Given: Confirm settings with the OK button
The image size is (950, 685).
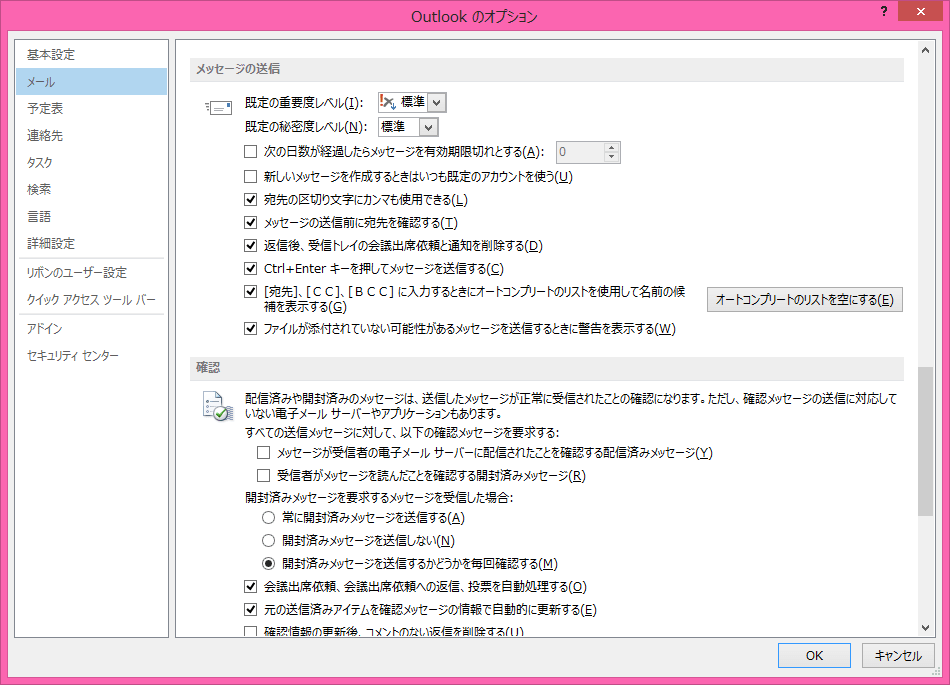Looking at the screenshot, I should (x=814, y=655).
